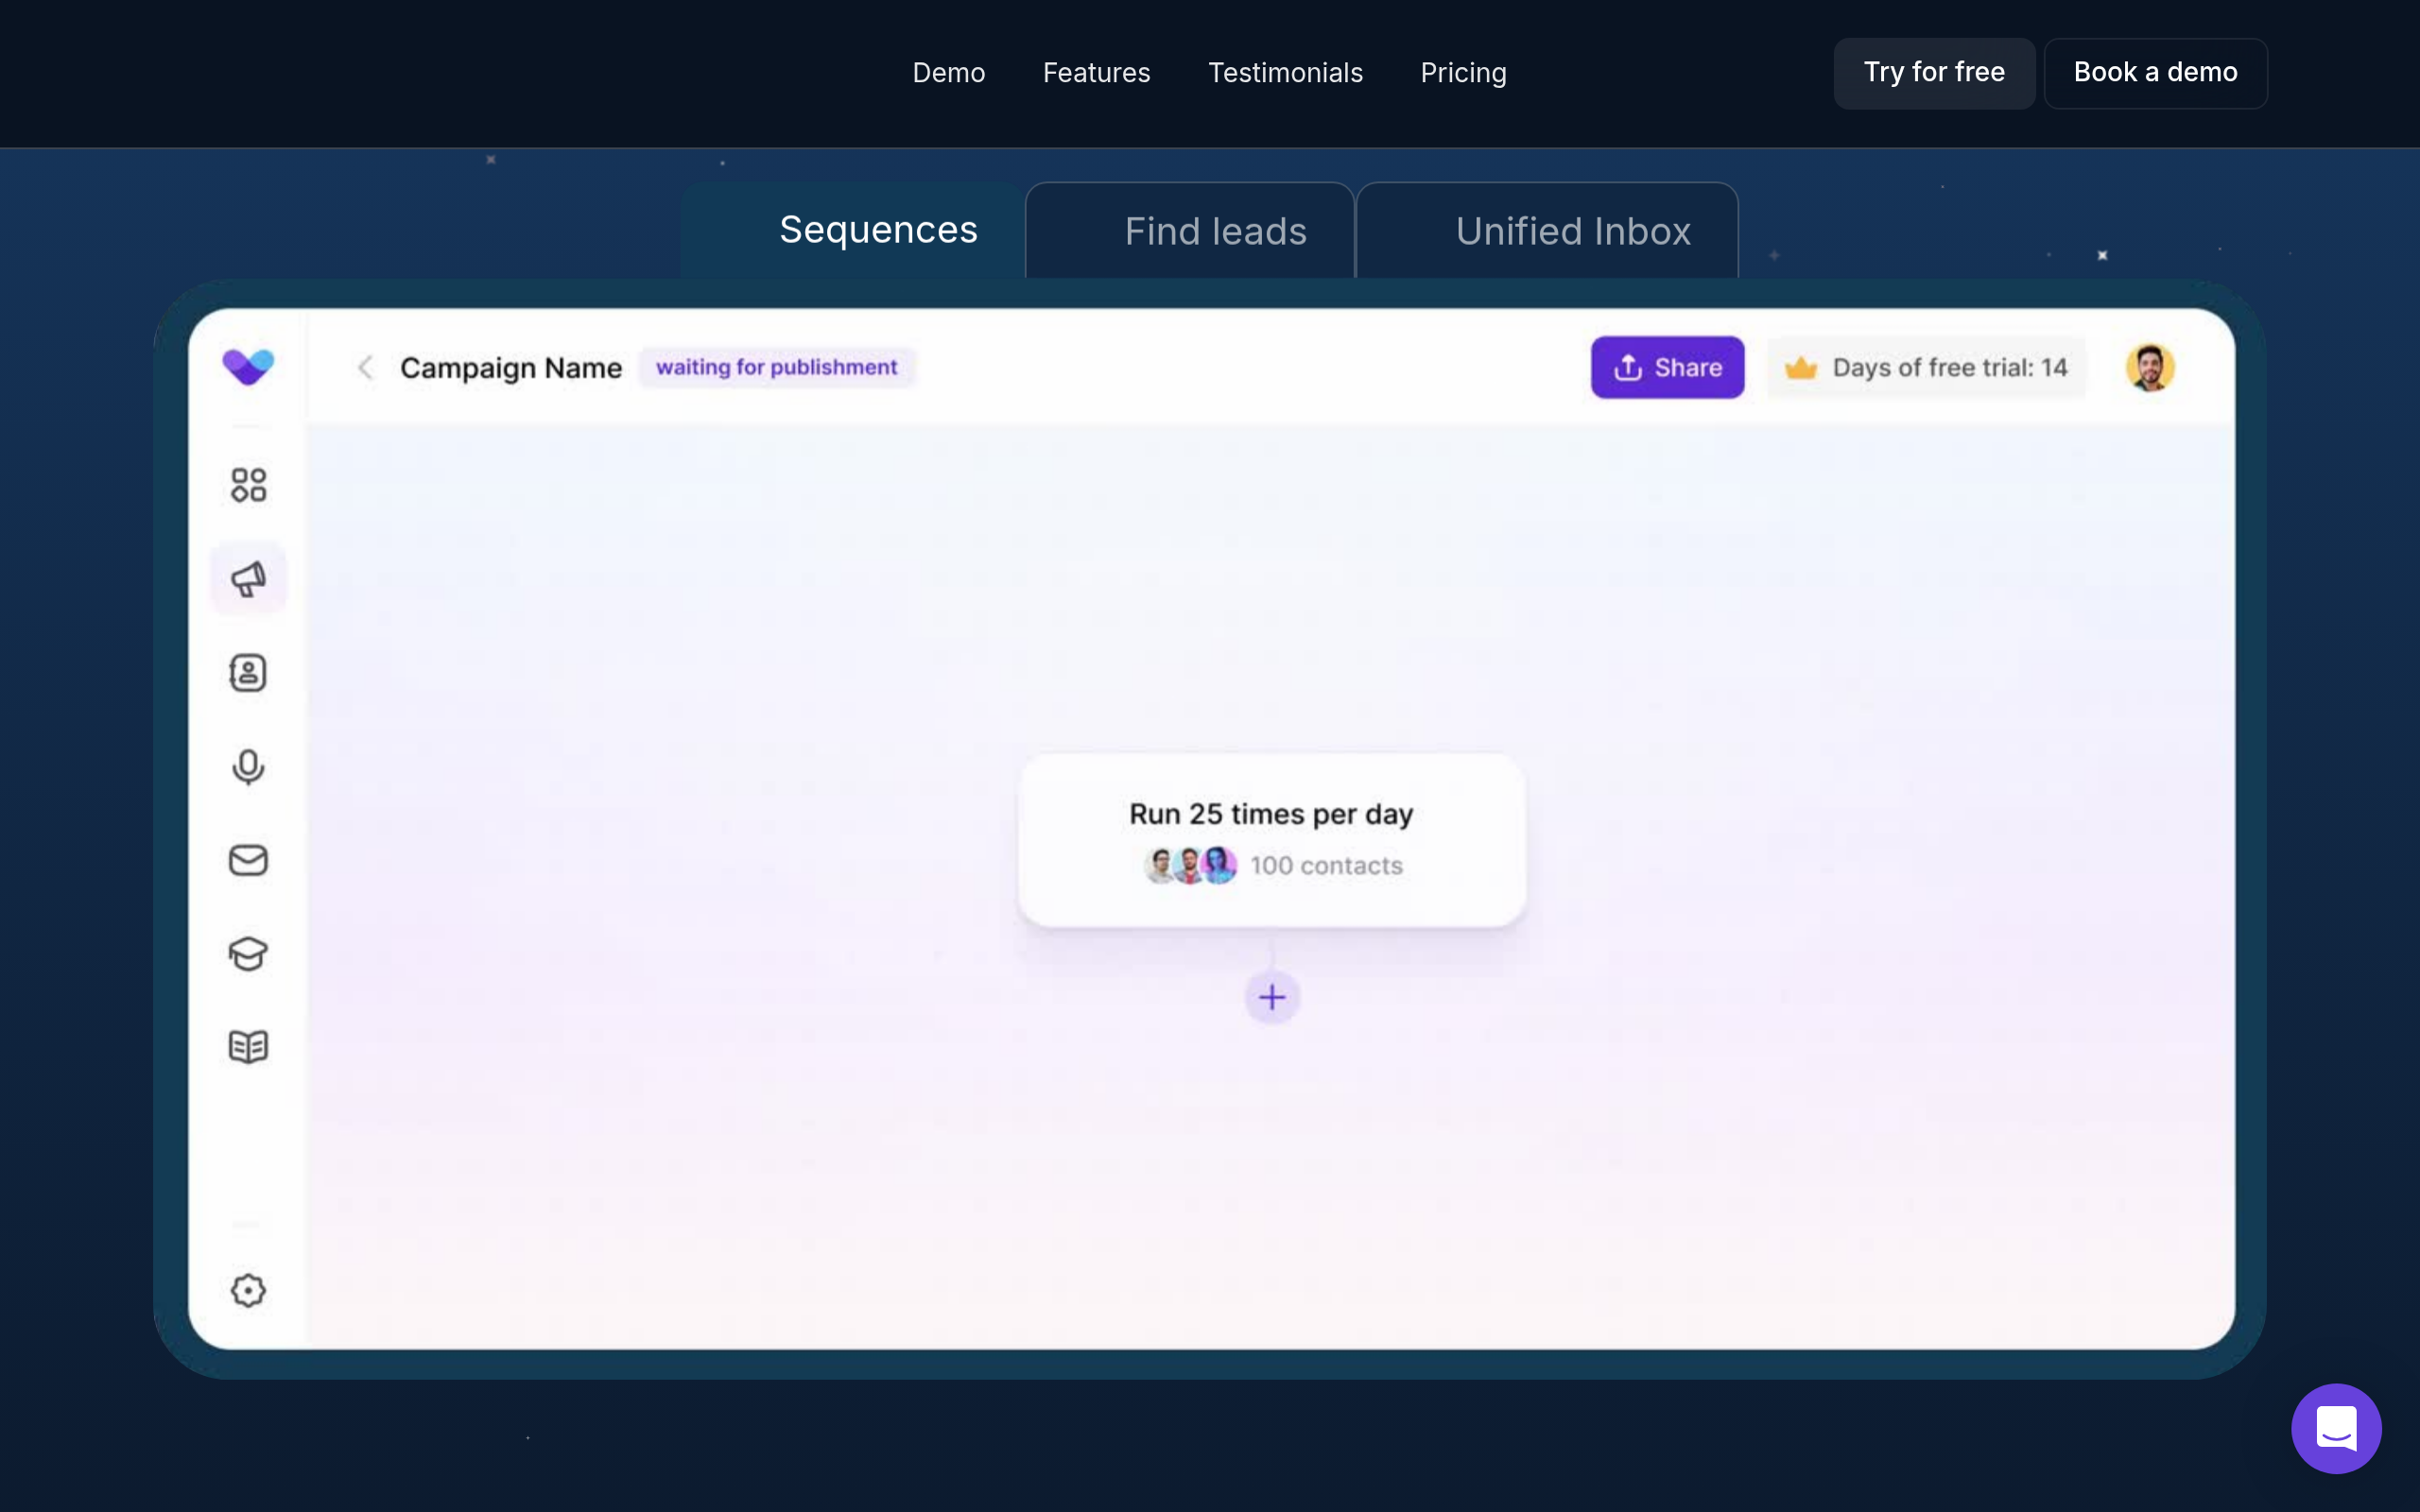Click the microphone icon in sidebar
The height and width of the screenshot is (1512, 2420).
[x=248, y=767]
